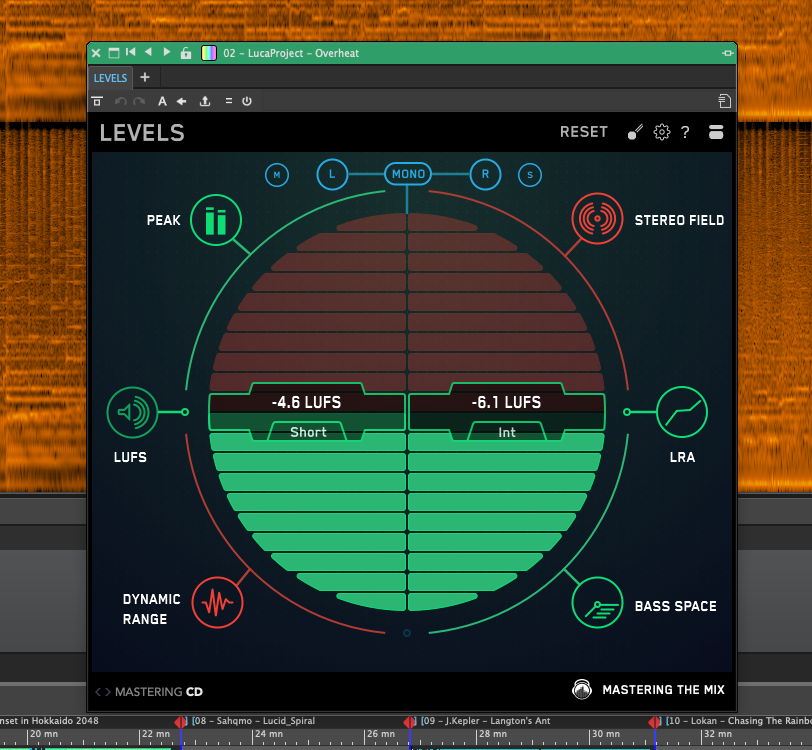Undo last plugin change
The width and height of the screenshot is (812, 750).
tap(121, 101)
